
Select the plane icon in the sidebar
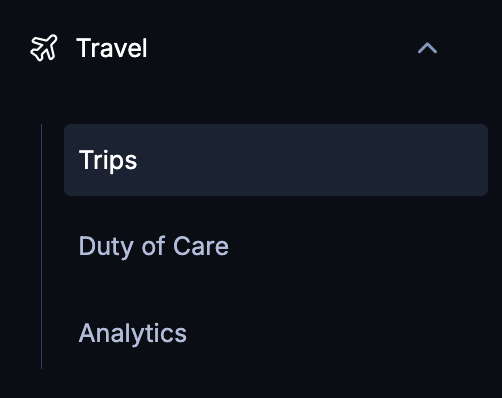[44, 48]
